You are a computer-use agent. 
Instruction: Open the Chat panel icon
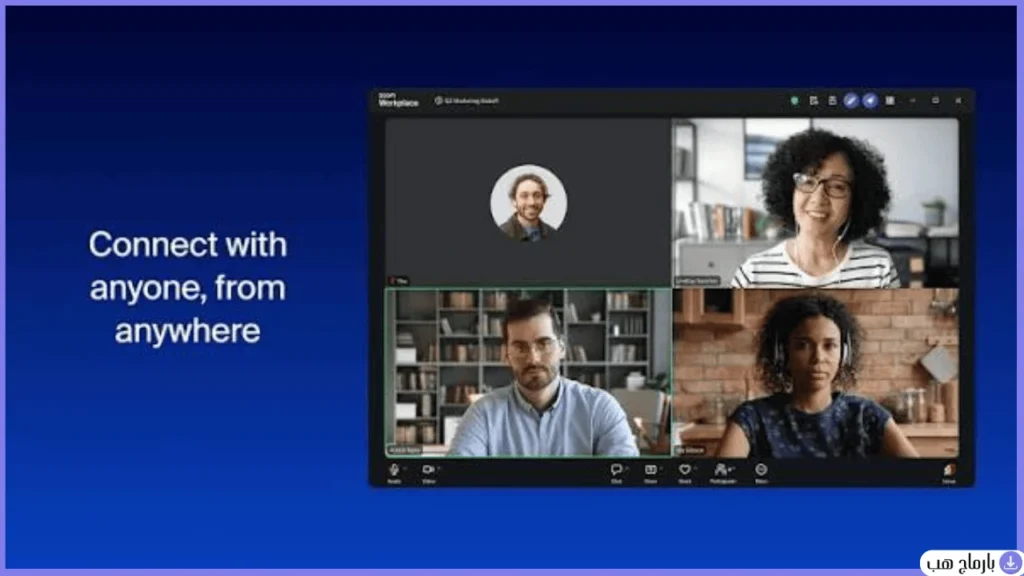616,470
